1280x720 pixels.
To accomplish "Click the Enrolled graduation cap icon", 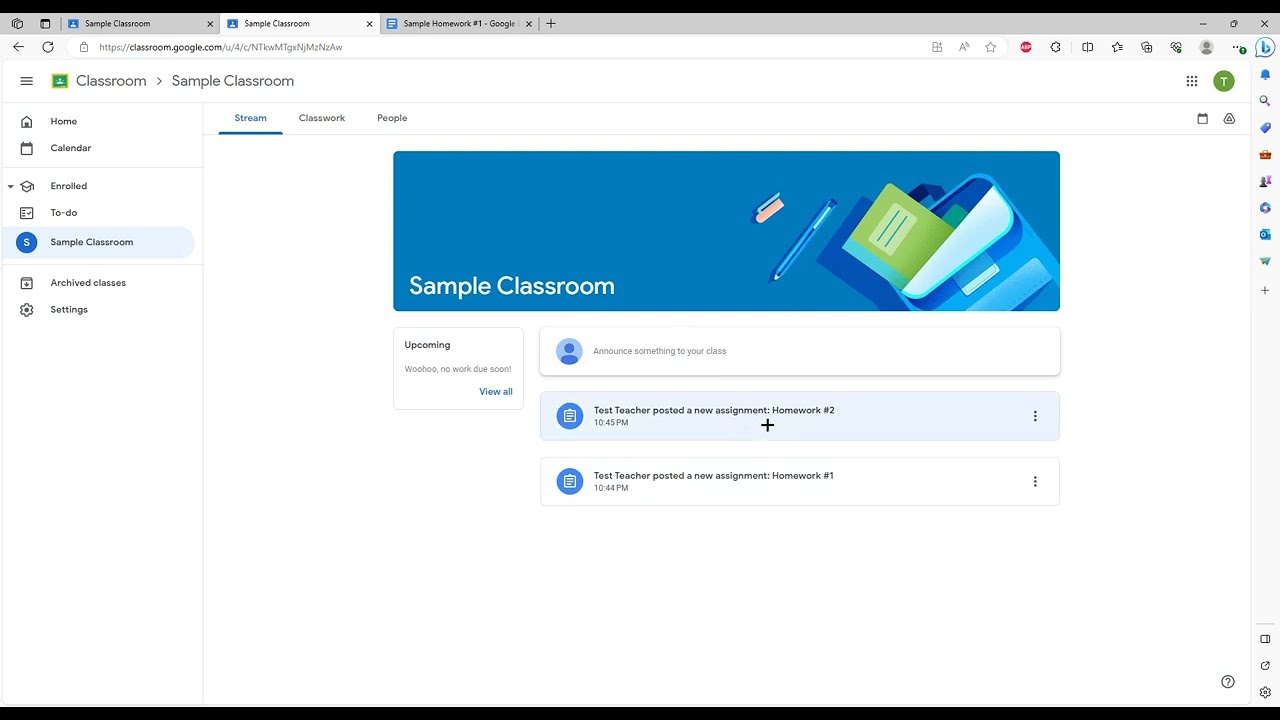I will (27, 186).
